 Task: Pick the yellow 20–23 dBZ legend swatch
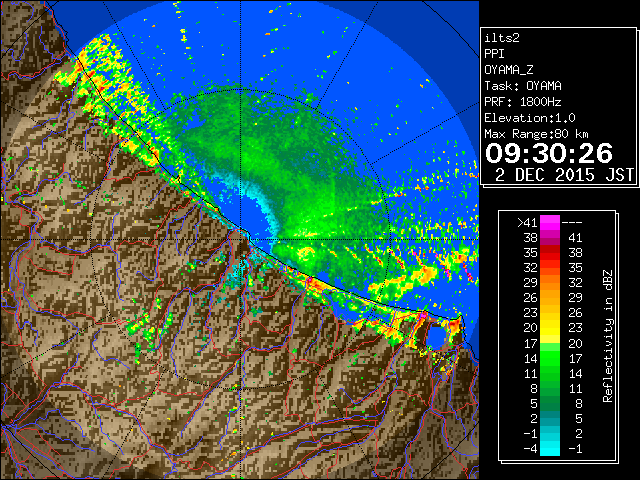point(550,328)
